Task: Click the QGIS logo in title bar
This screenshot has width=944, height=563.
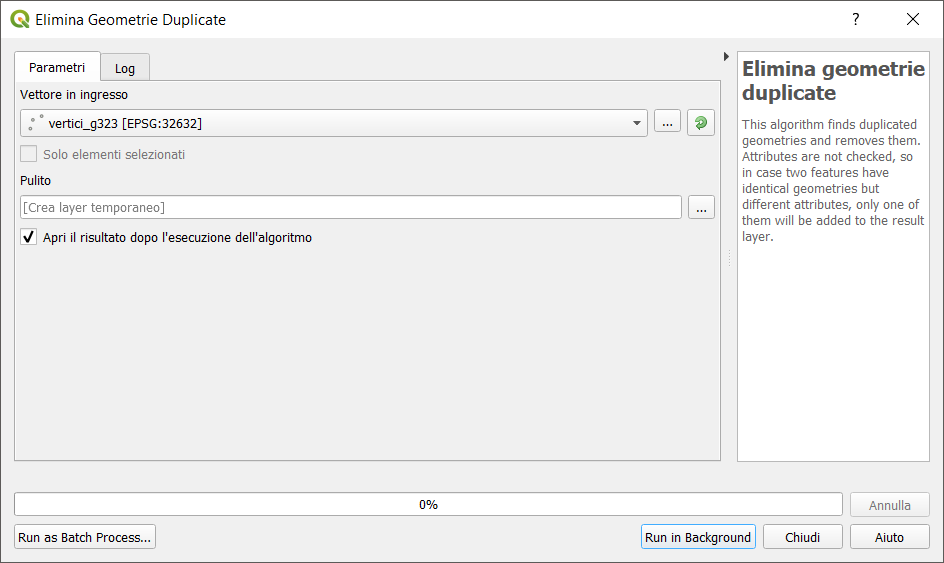Action: click(x=20, y=19)
